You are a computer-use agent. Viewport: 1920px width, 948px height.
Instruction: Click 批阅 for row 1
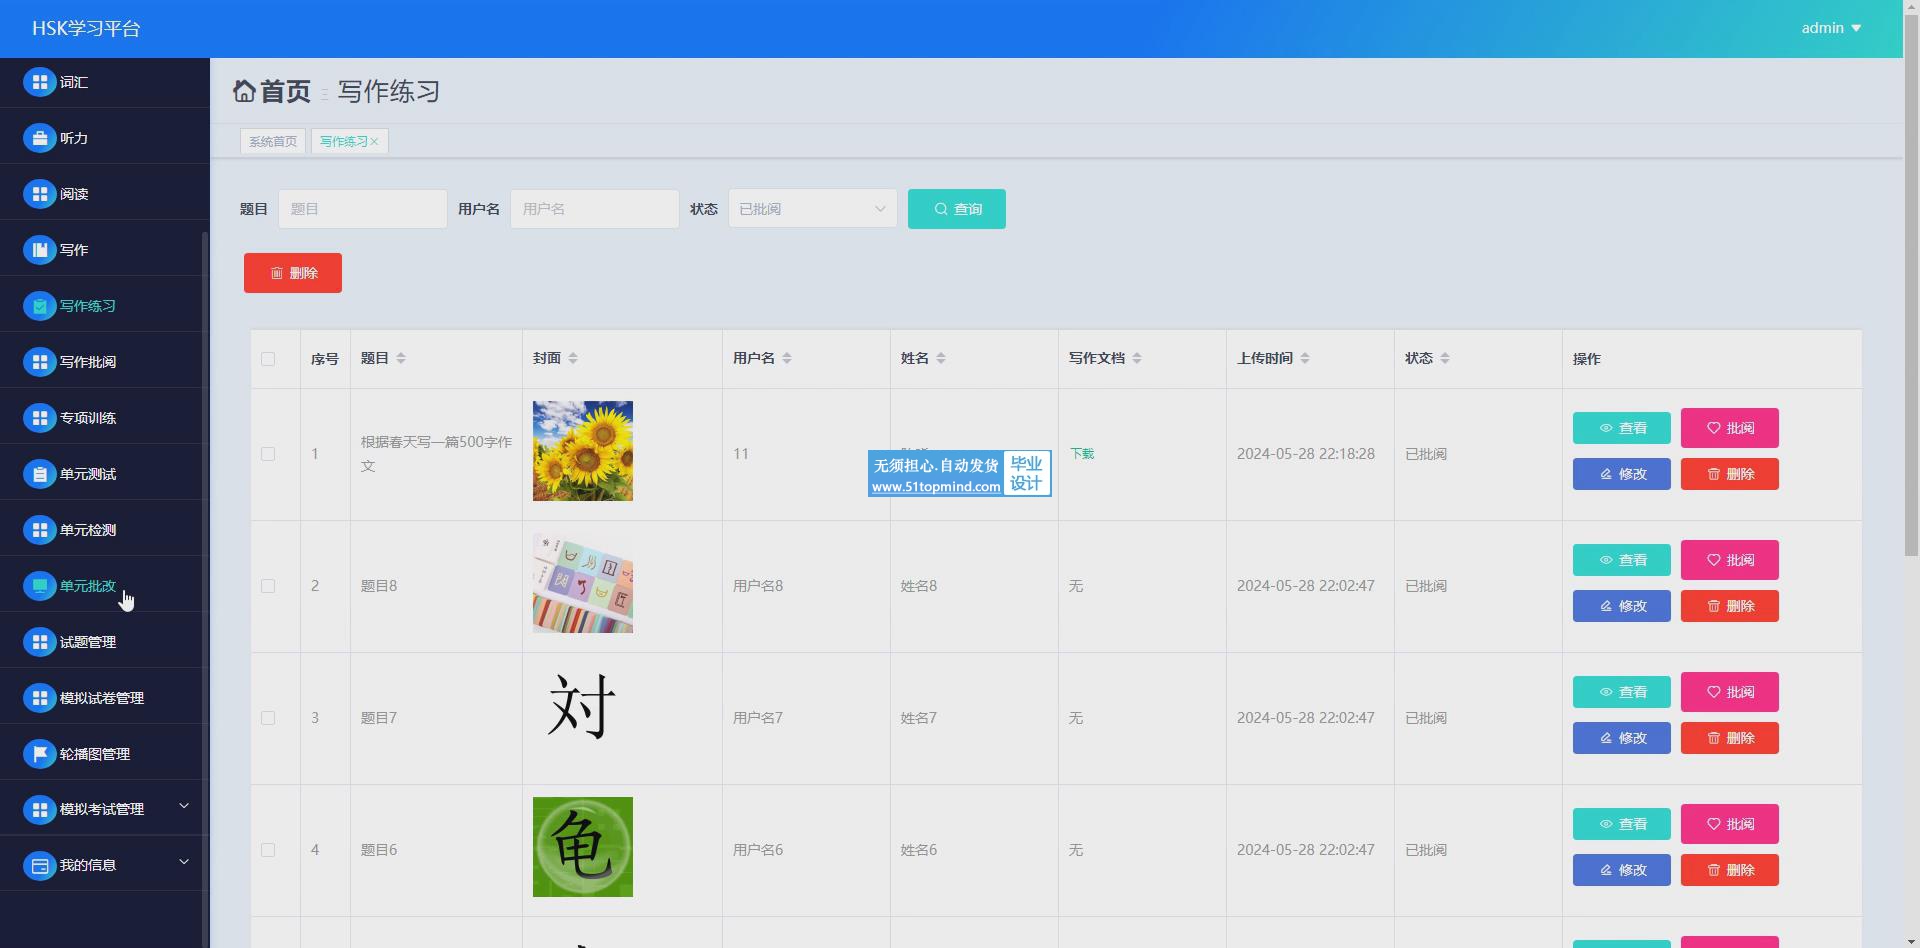pyautogui.click(x=1730, y=428)
